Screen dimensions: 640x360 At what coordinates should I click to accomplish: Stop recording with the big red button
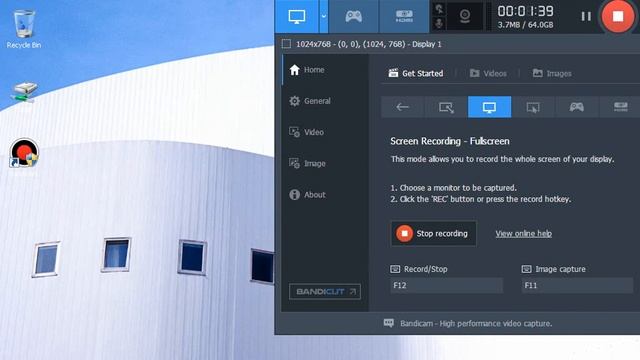(618, 16)
